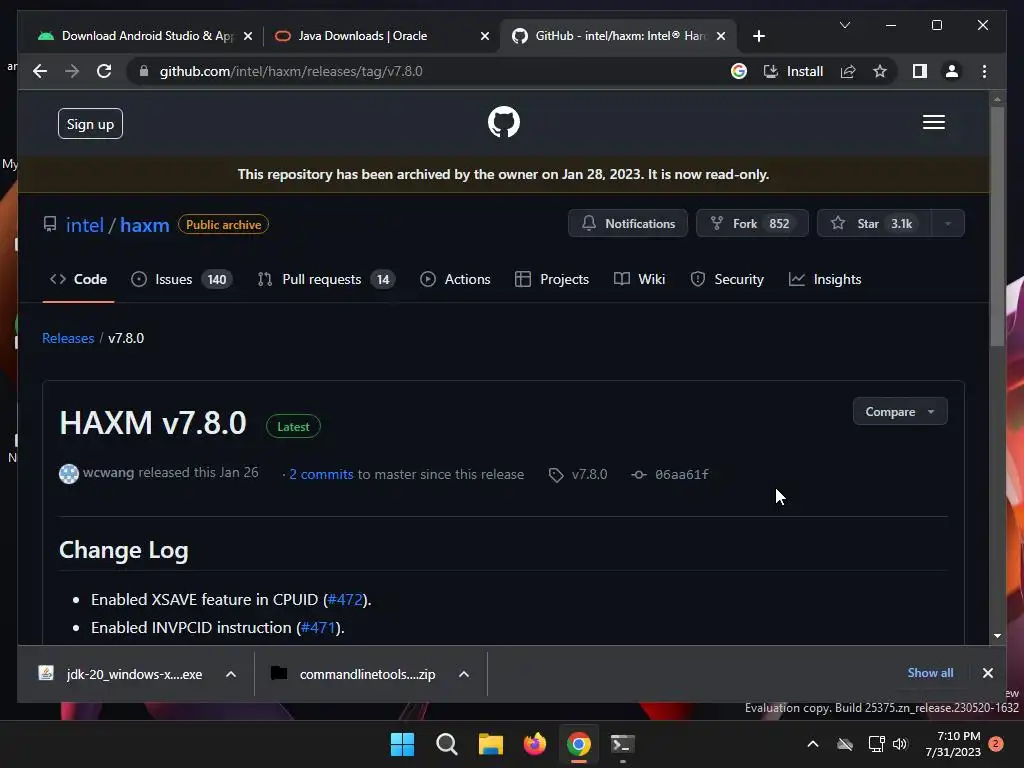Click the Fork 852 button
This screenshot has width=1024, height=768.
click(x=752, y=223)
